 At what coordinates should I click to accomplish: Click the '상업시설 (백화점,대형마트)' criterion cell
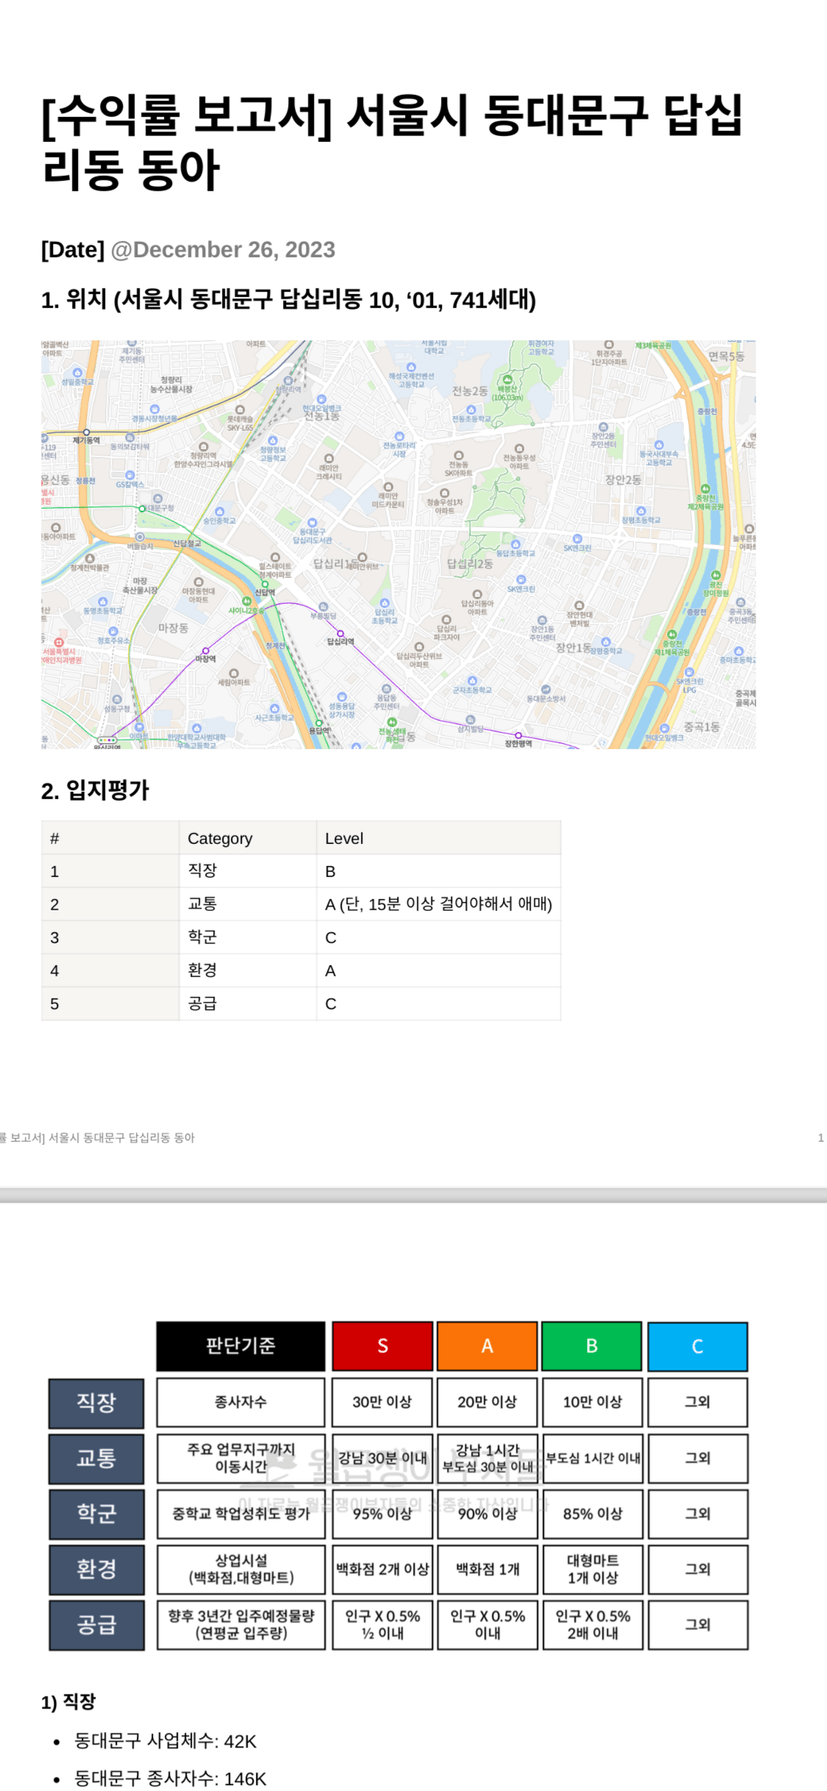(240, 1569)
